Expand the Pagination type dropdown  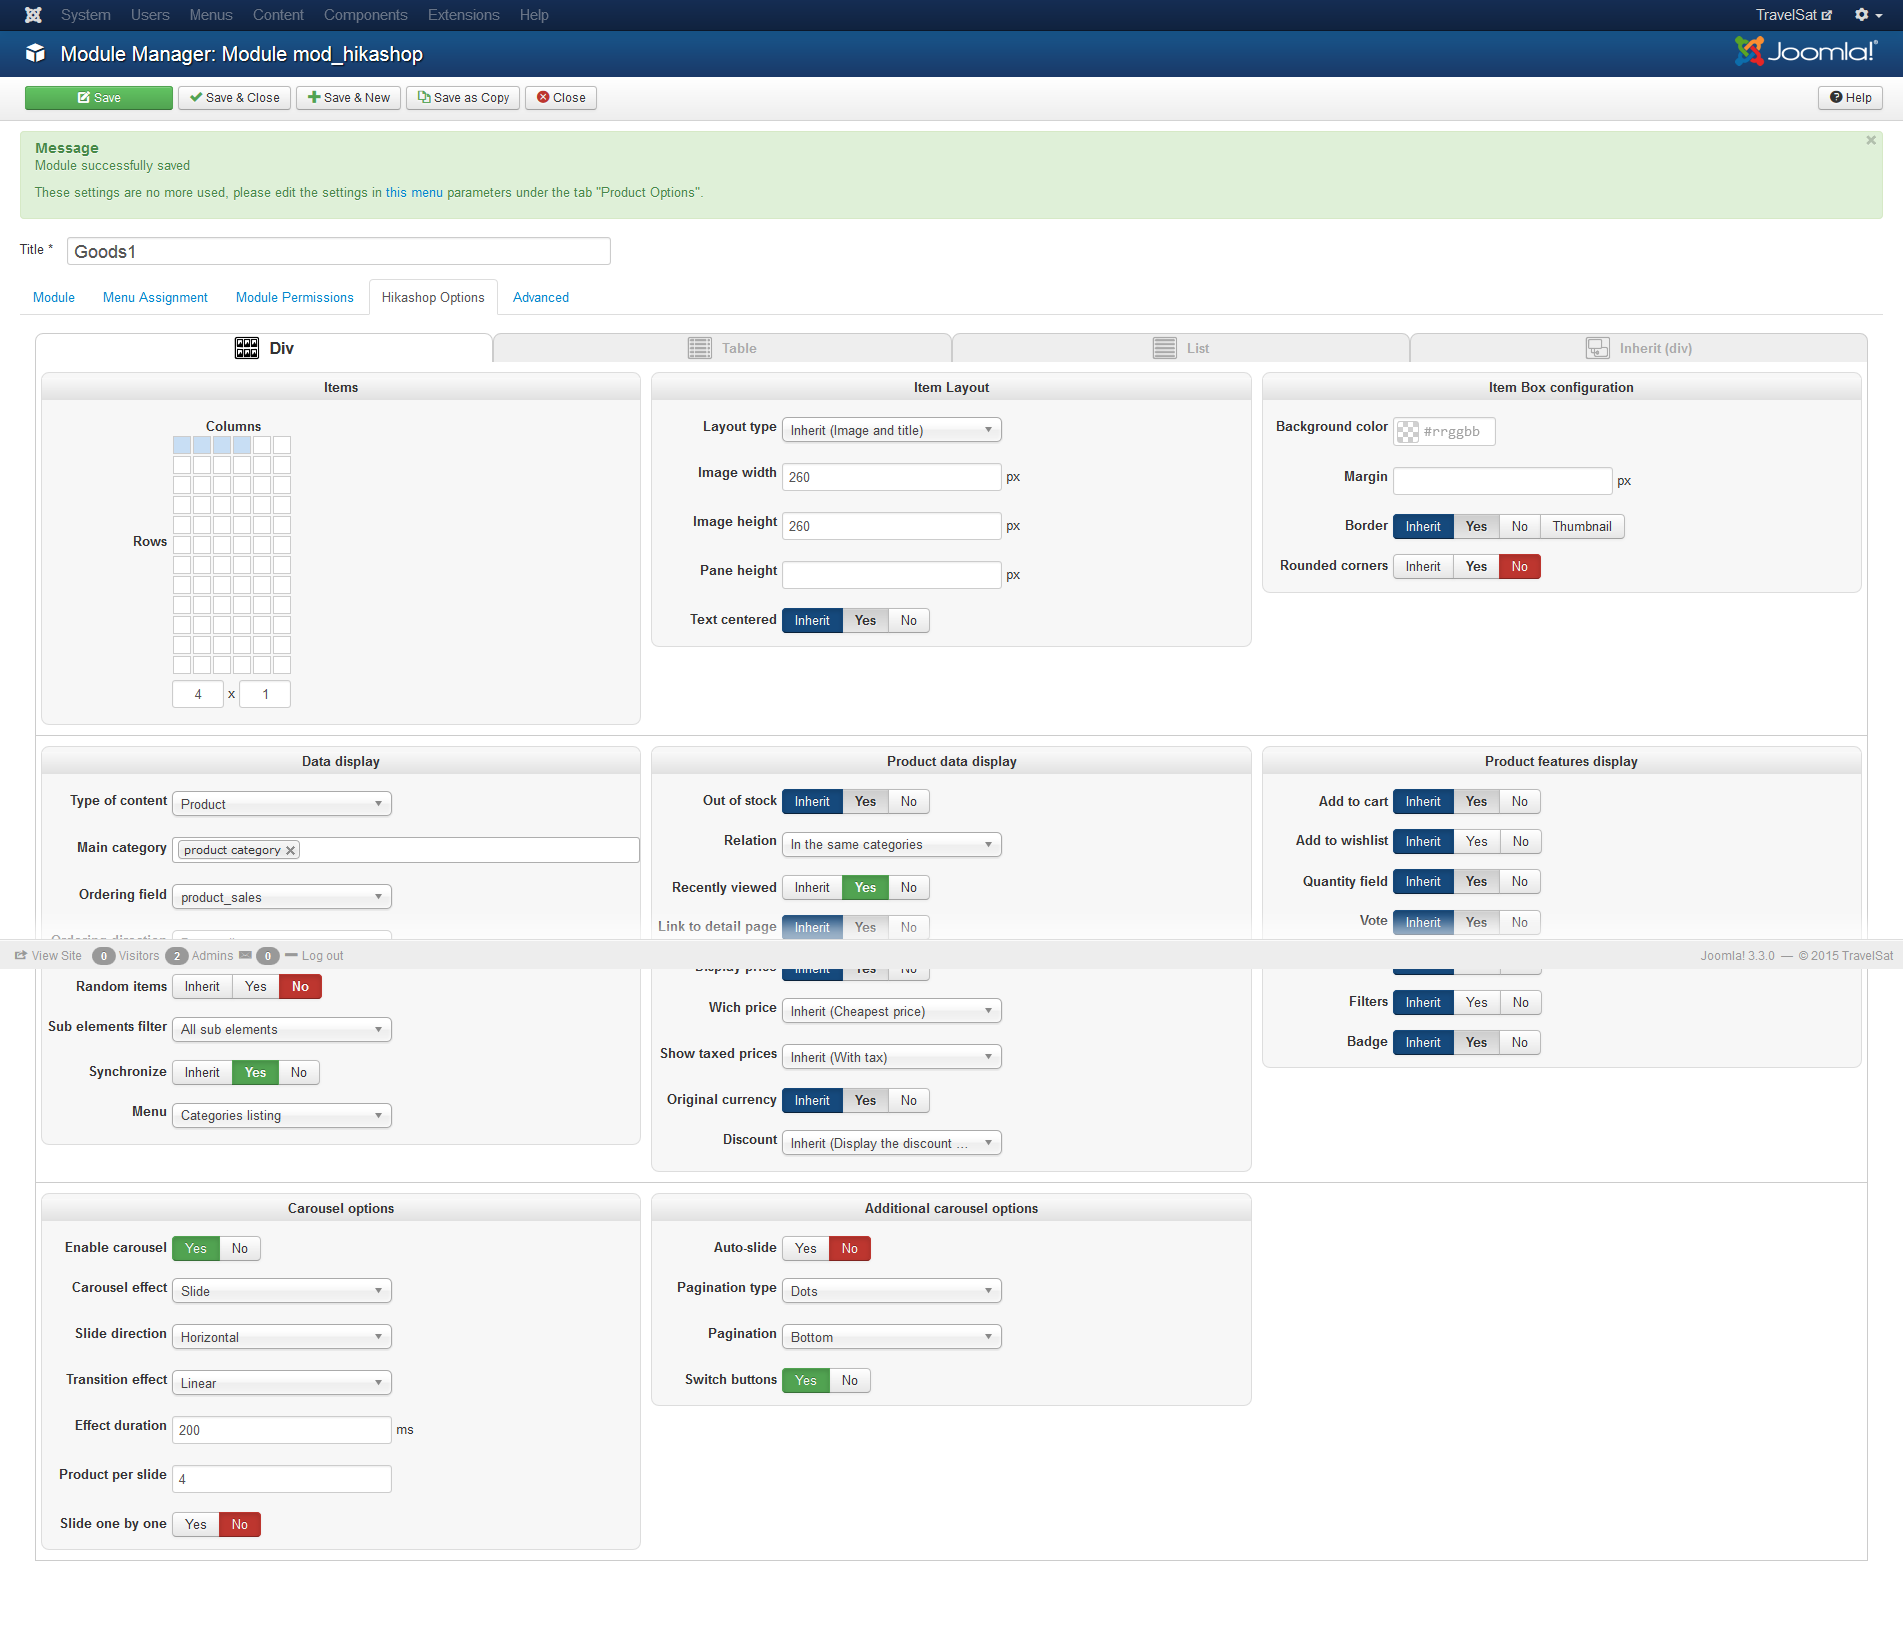coord(892,1291)
